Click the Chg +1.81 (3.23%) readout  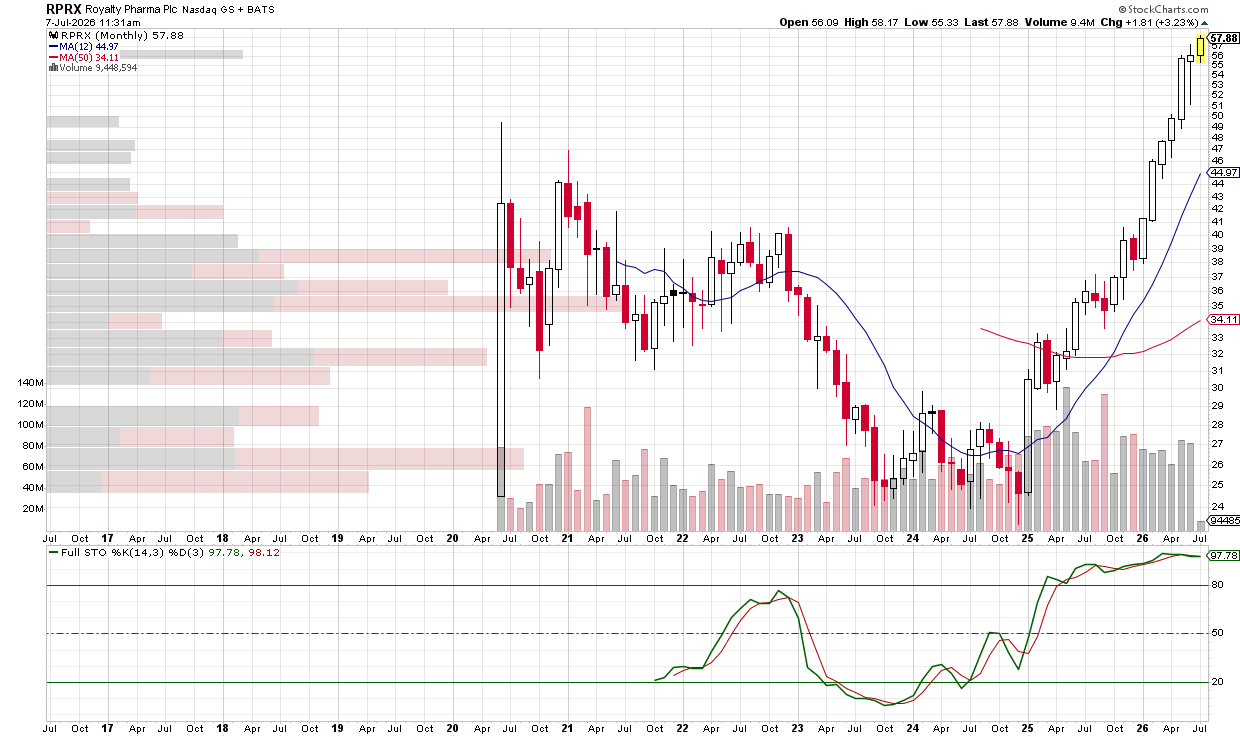[x=1155, y=22]
